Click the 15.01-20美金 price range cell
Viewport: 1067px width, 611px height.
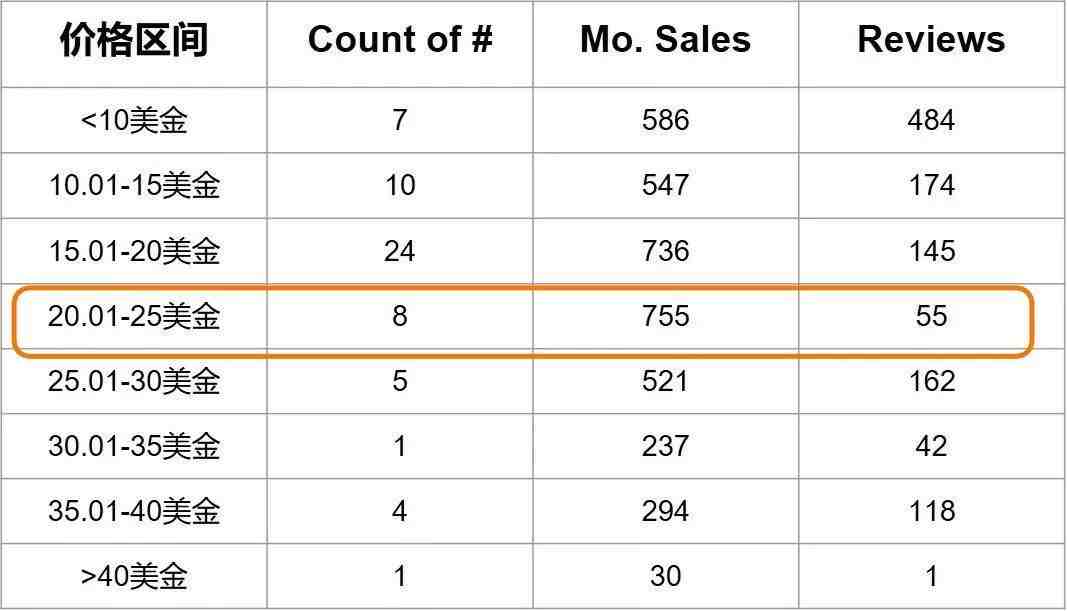click(134, 251)
